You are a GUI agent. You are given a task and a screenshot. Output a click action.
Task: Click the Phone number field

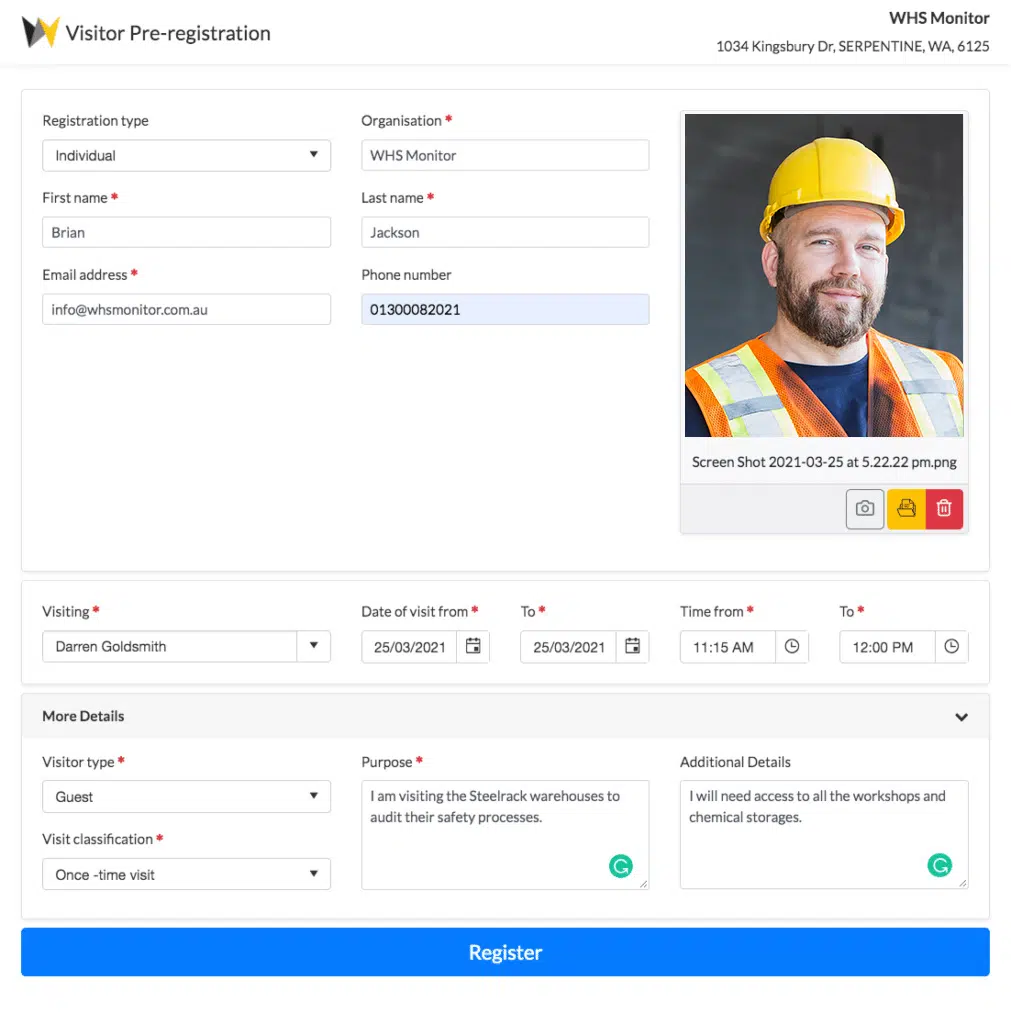(x=505, y=310)
